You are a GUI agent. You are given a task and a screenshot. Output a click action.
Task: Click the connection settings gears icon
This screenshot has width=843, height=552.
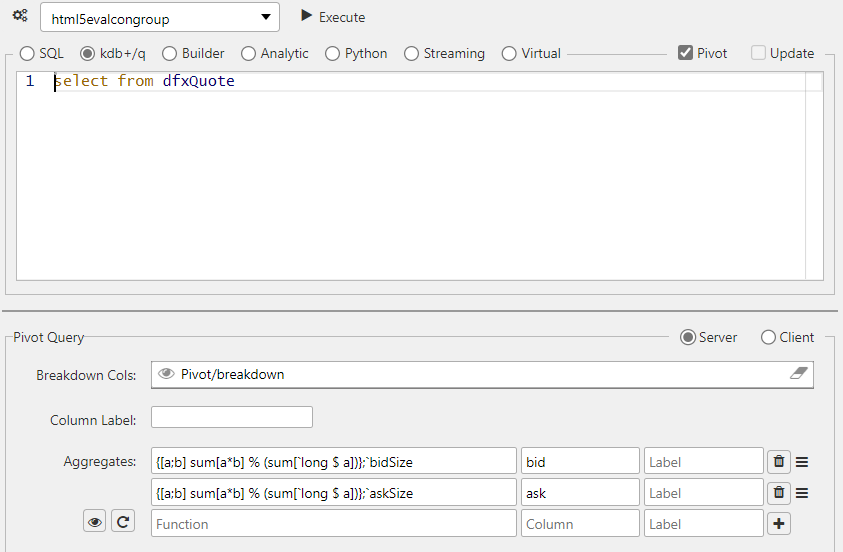click(19, 16)
